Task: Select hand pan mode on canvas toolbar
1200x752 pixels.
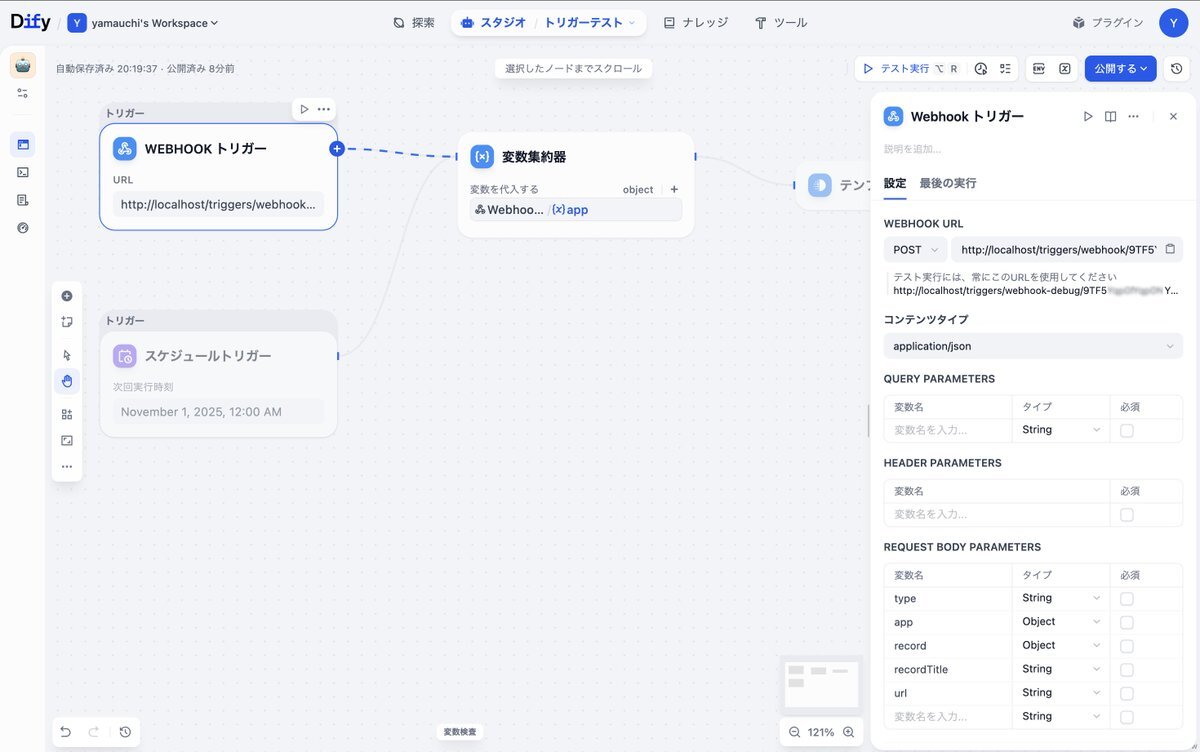Action: [x=67, y=381]
